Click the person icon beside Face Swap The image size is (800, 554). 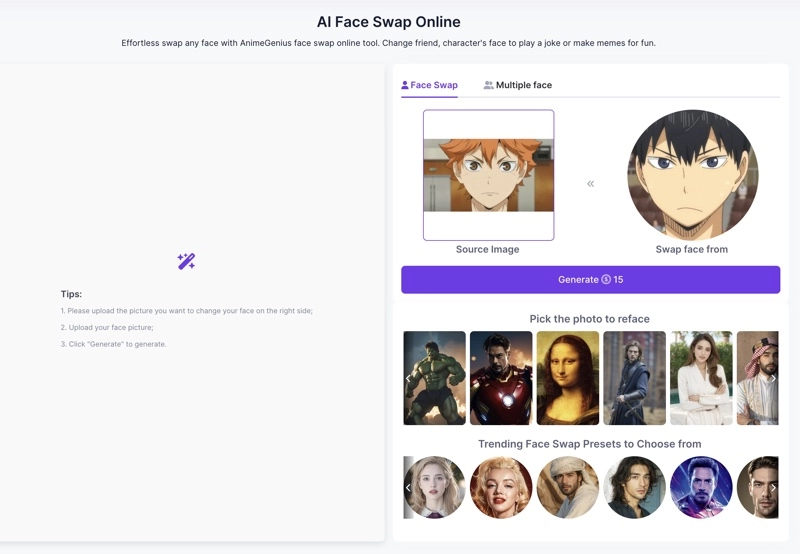[405, 86]
